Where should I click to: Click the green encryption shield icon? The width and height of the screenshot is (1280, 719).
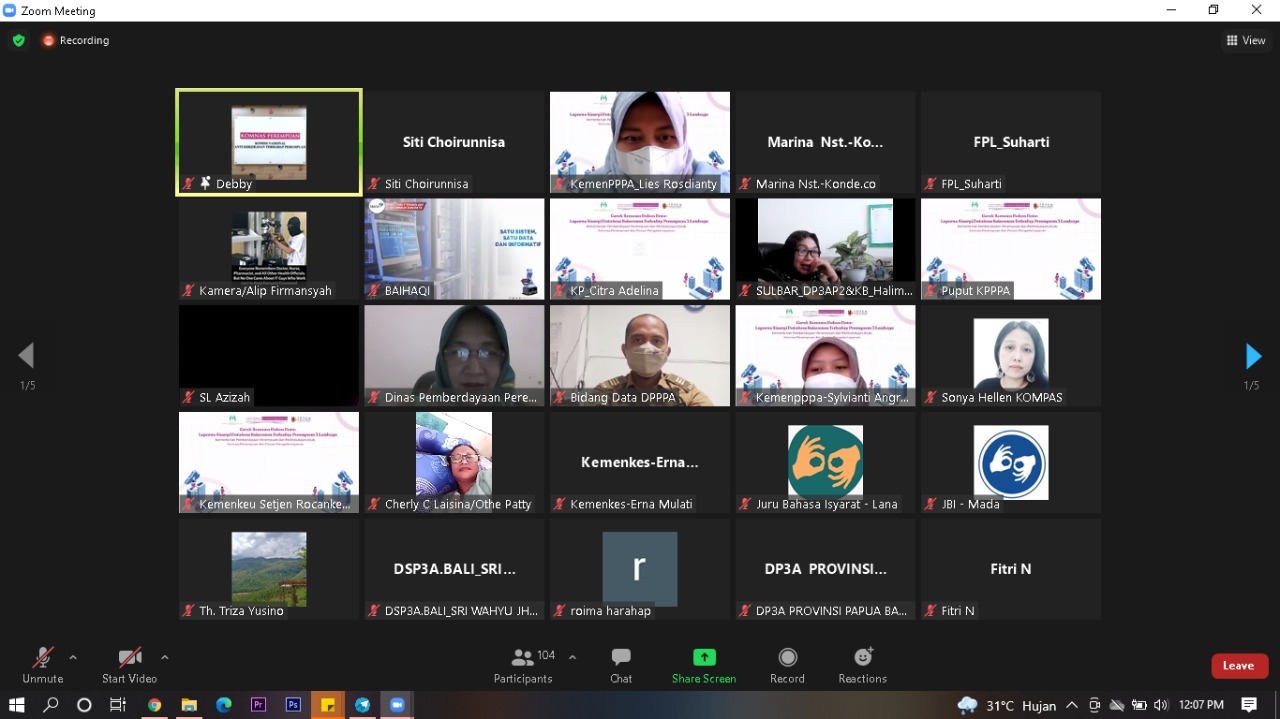[19, 41]
